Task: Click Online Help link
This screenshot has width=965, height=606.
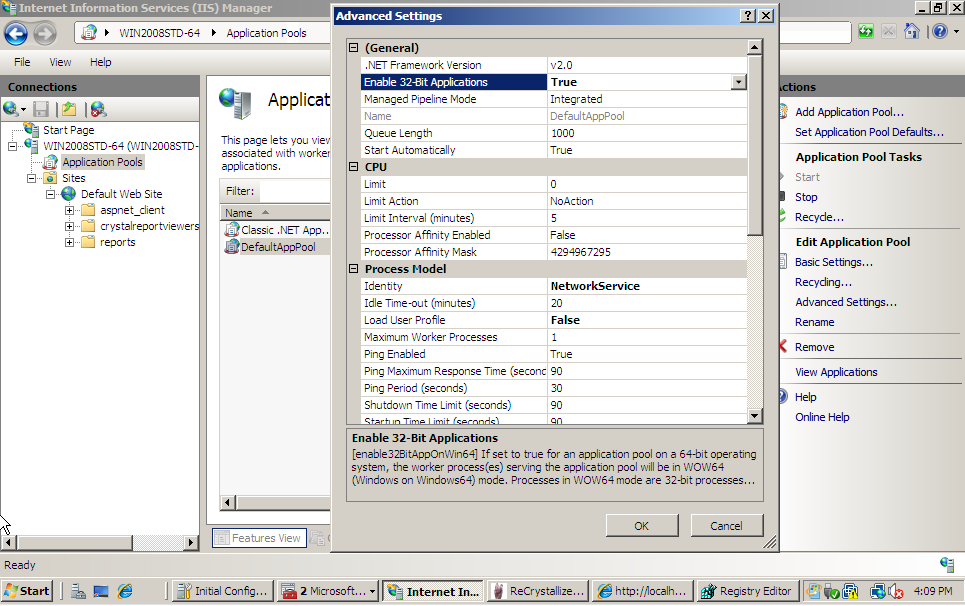Action: click(822, 417)
